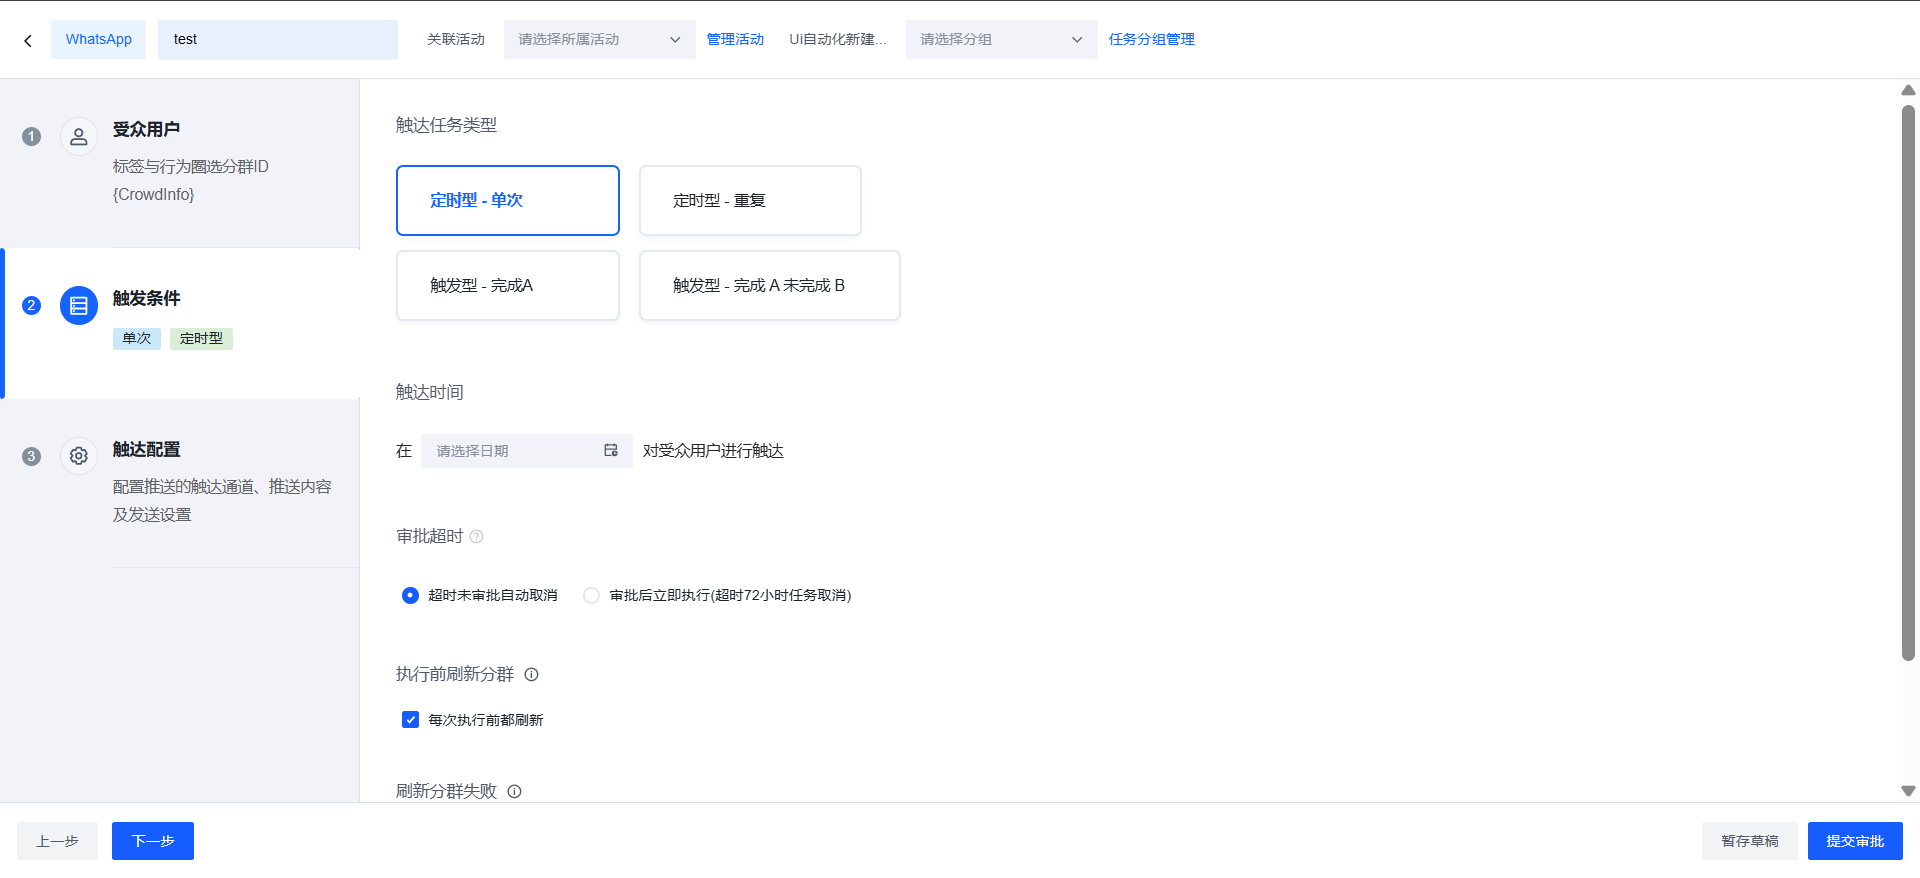Click the 提交审批 button
Image resolution: width=1920 pixels, height=878 pixels.
(1854, 841)
